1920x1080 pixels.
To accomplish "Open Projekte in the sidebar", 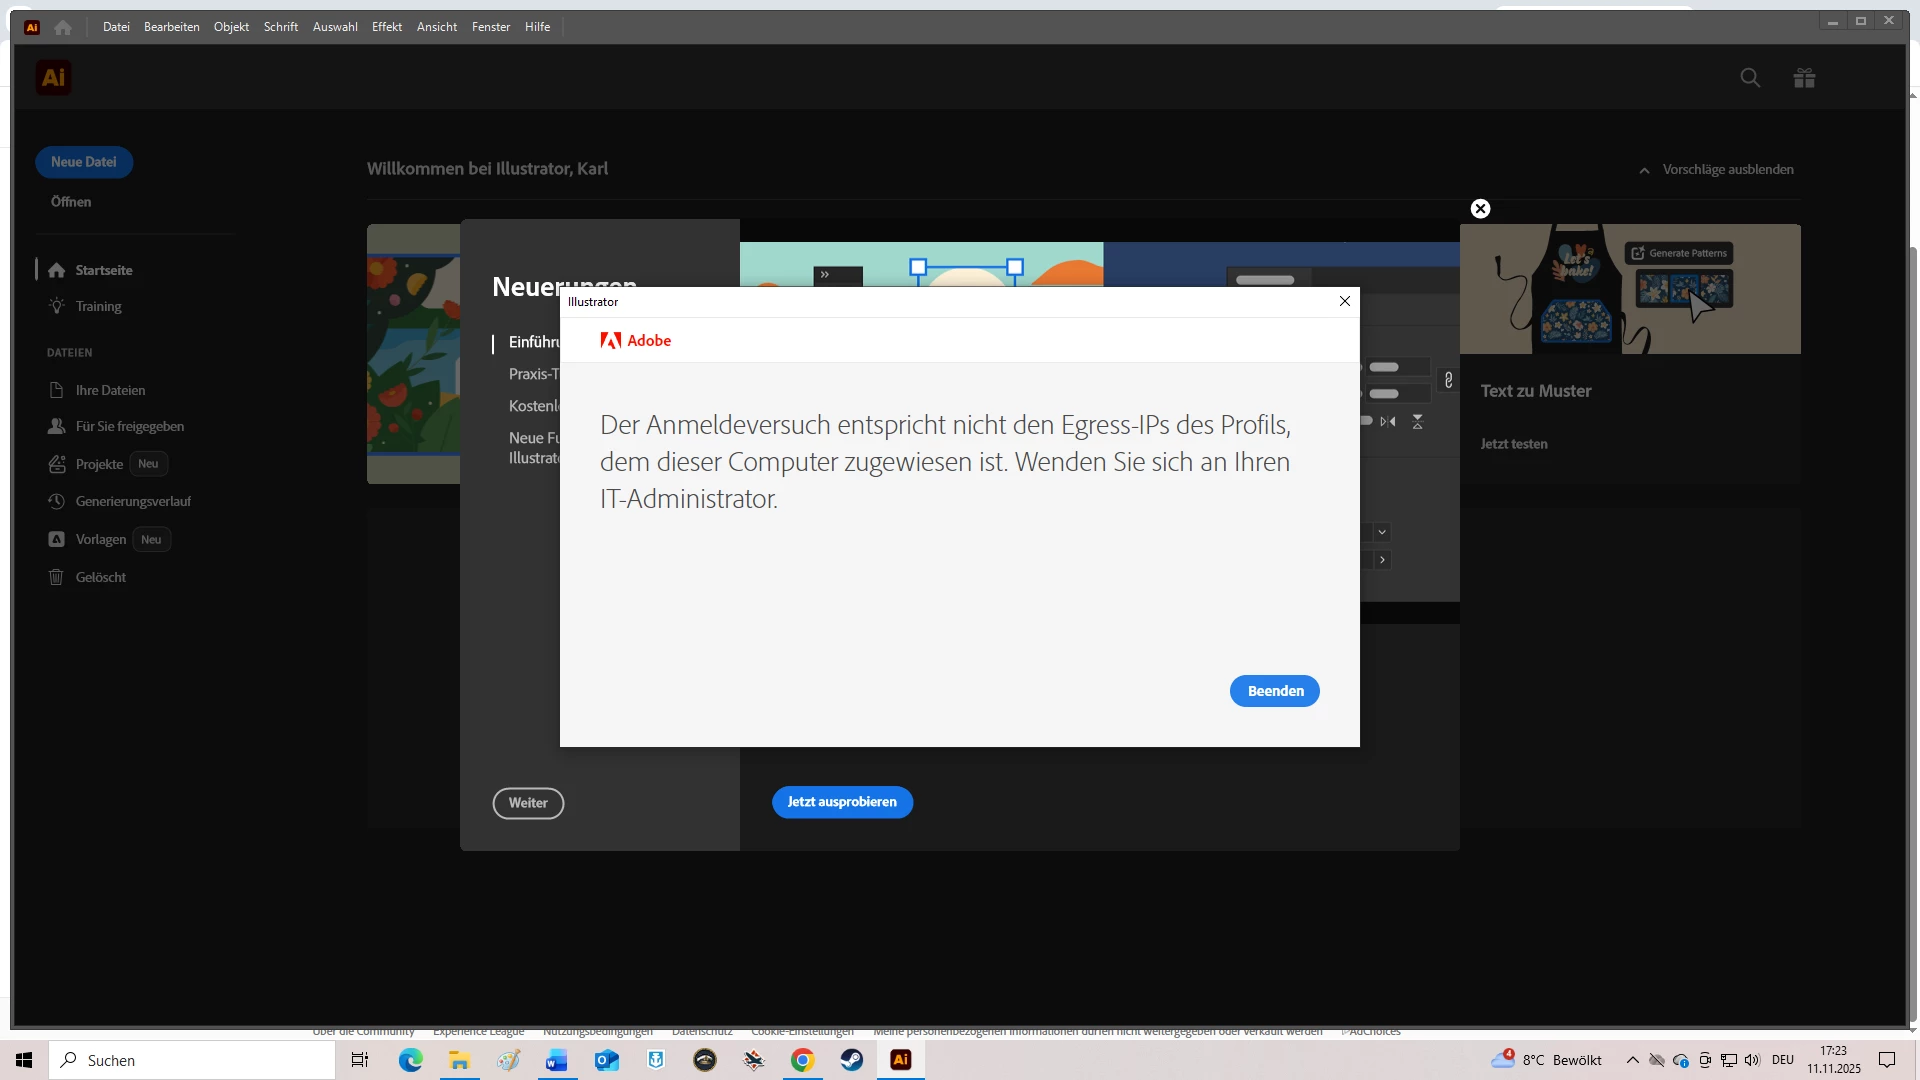I will 99,464.
